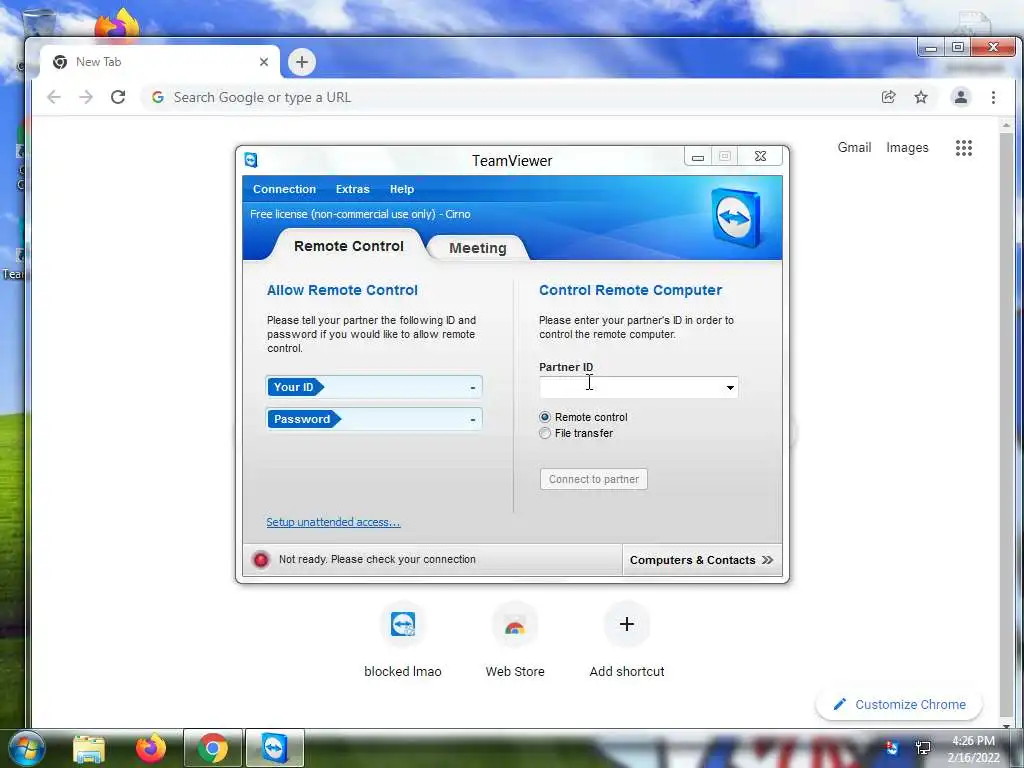Close the New Tab tab
The height and width of the screenshot is (768, 1024).
coord(264,62)
